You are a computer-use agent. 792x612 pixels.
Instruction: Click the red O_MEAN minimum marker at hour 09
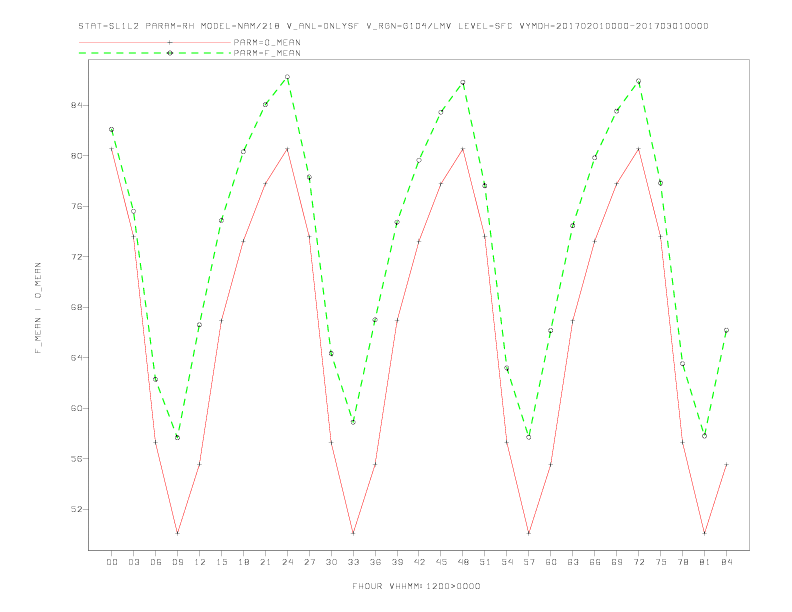coord(177,533)
